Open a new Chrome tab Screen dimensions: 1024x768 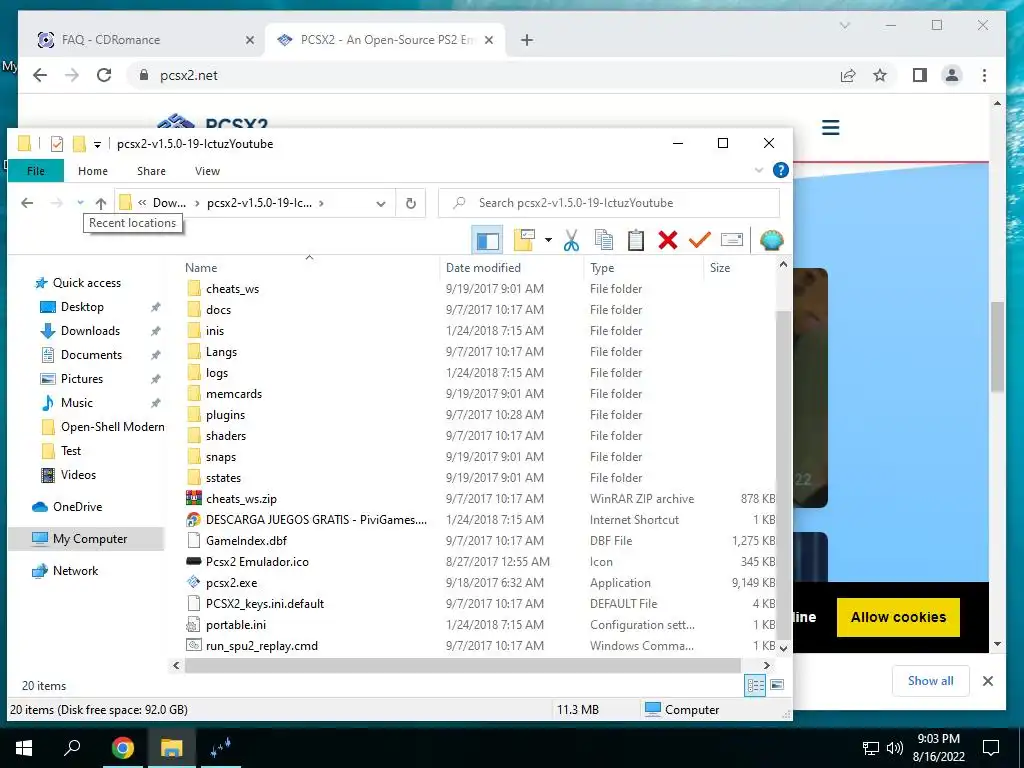tap(526, 40)
